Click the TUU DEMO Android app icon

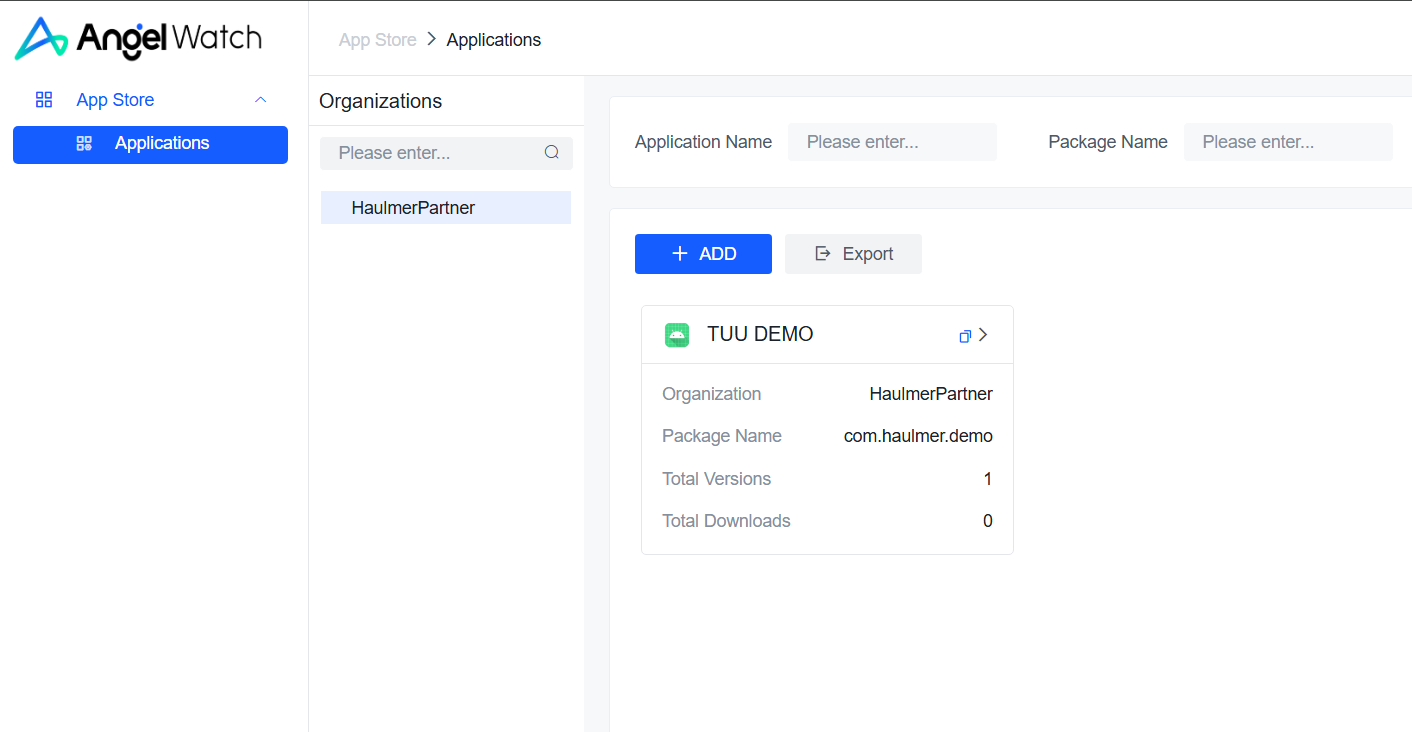pyautogui.click(x=677, y=335)
